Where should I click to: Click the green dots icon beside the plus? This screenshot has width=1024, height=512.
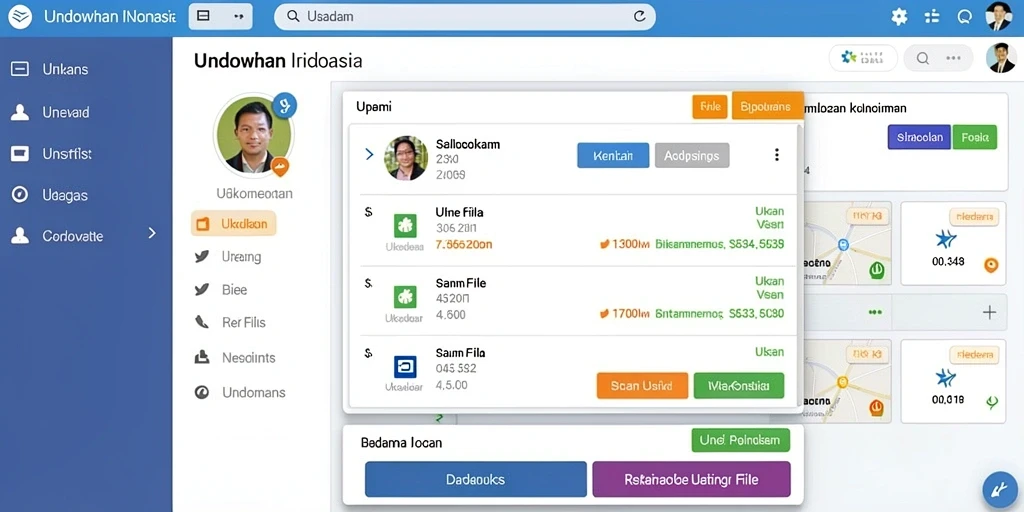[875, 313]
